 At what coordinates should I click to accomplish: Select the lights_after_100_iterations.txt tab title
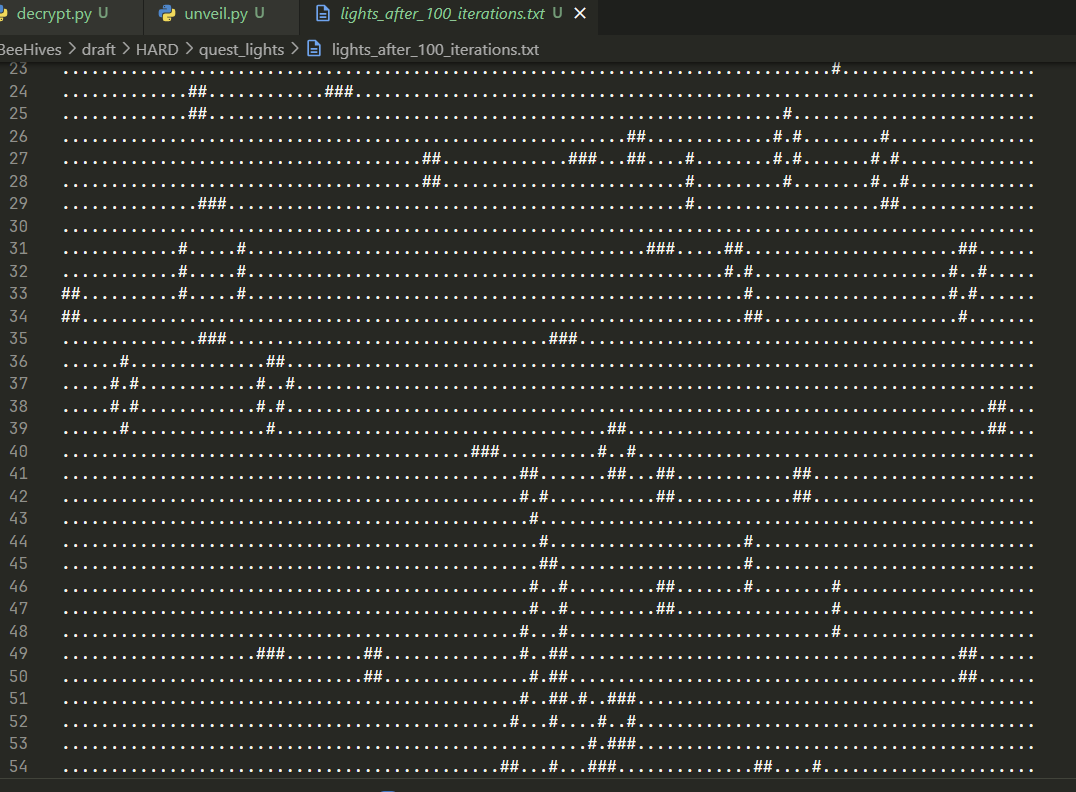coord(442,13)
